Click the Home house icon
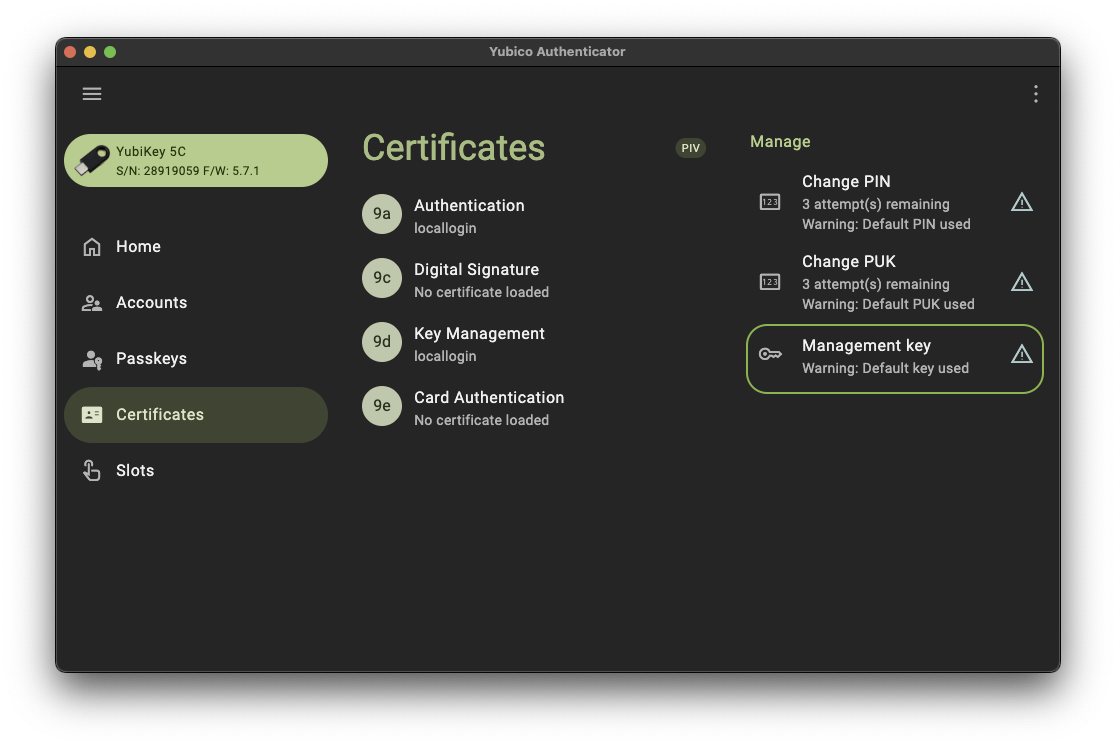The height and width of the screenshot is (746, 1116). coord(92,247)
